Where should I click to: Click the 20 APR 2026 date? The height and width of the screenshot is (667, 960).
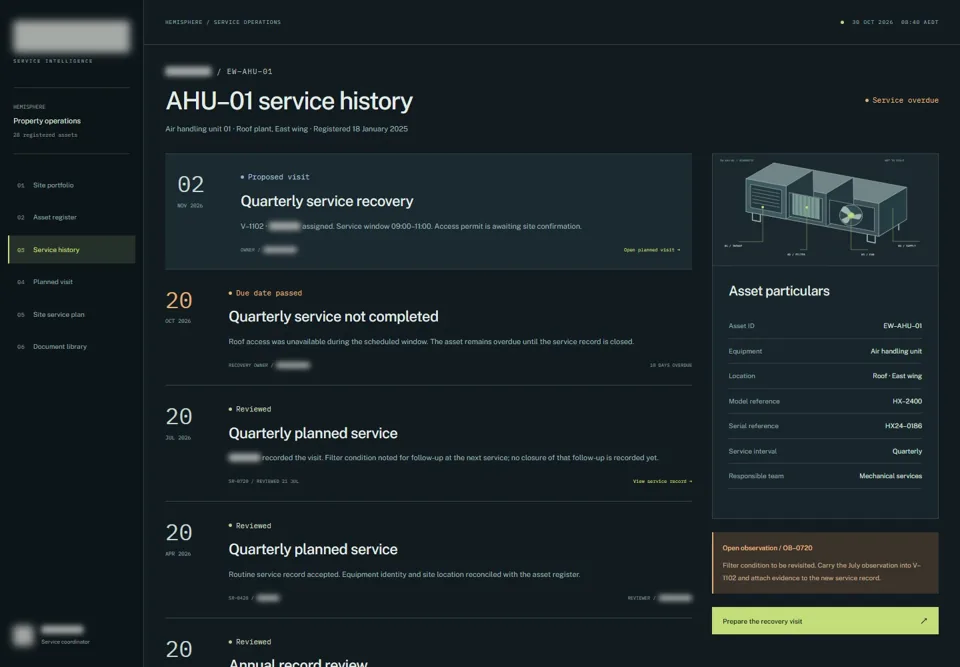pos(179,539)
